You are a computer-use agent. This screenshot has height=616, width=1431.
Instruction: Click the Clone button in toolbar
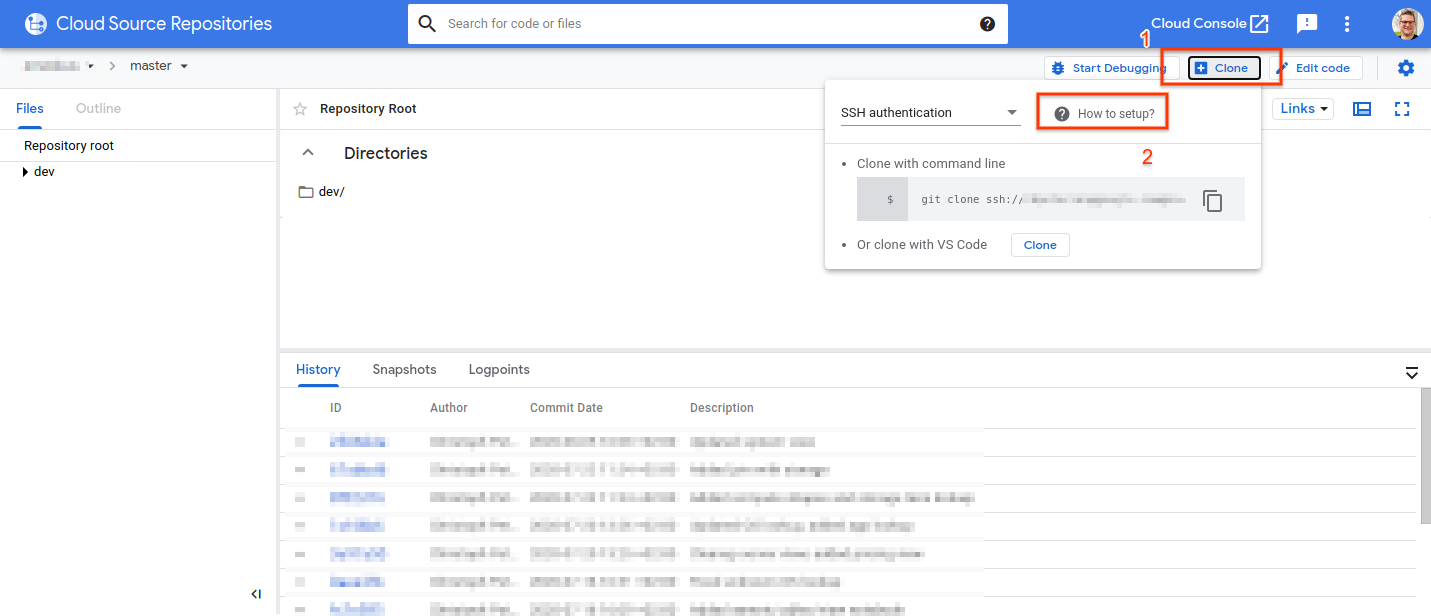point(1224,68)
